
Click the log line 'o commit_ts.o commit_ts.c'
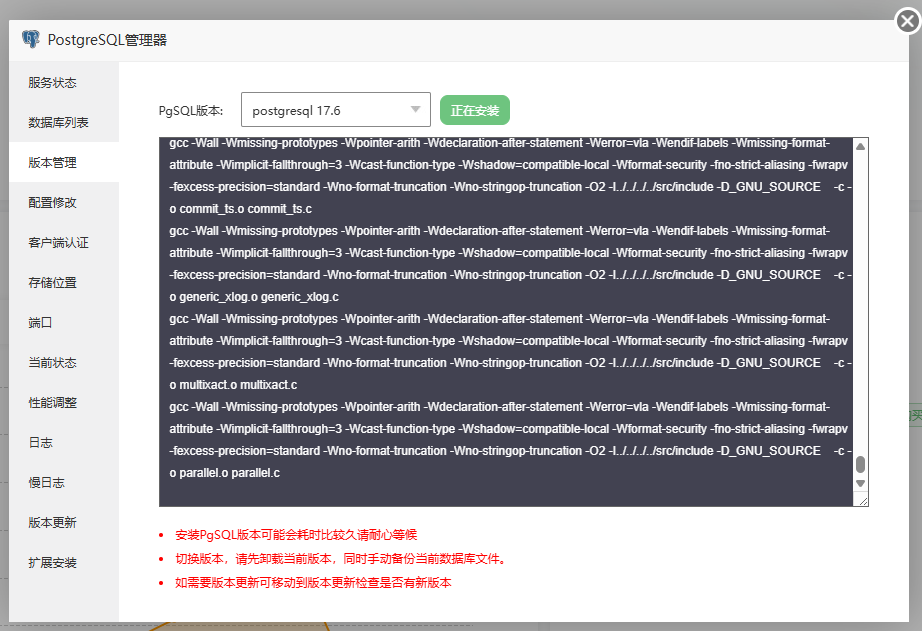tap(240, 209)
